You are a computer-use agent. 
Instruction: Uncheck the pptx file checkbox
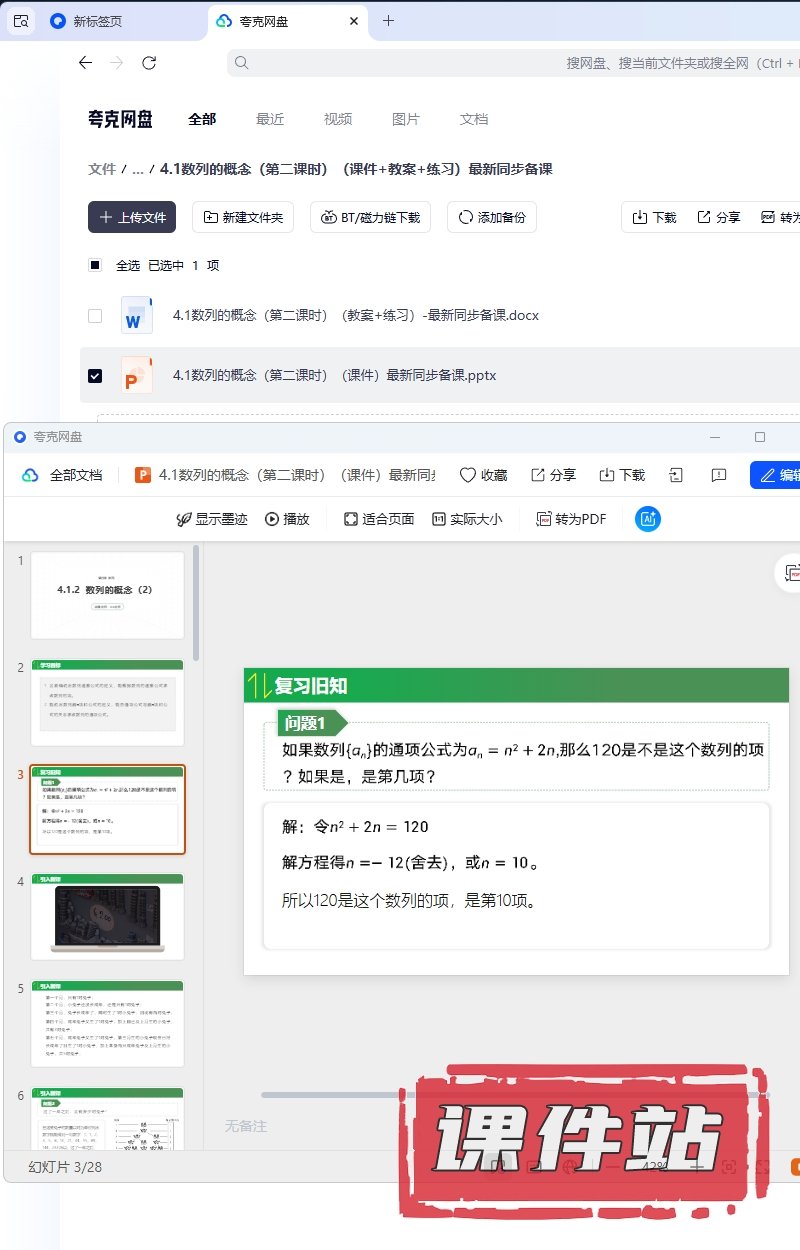click(95, 376)
